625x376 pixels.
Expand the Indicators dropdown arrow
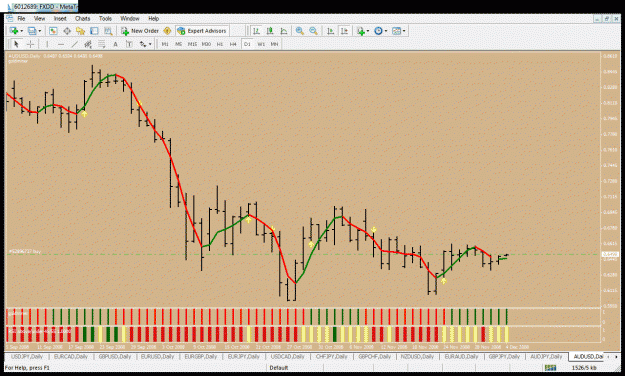click(x=368, y=31)
